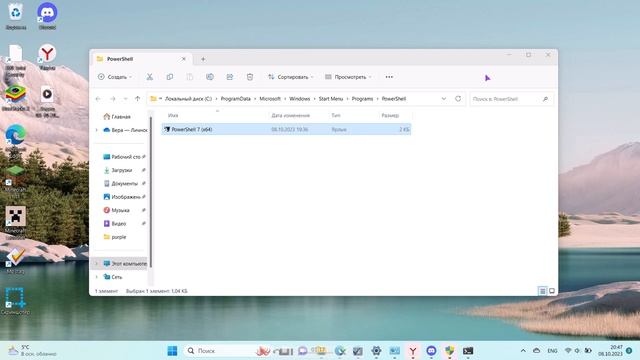Open recent locations chevron beside forward arrow
This screenshot has height=360, width=640.
(x=125, y=99)
